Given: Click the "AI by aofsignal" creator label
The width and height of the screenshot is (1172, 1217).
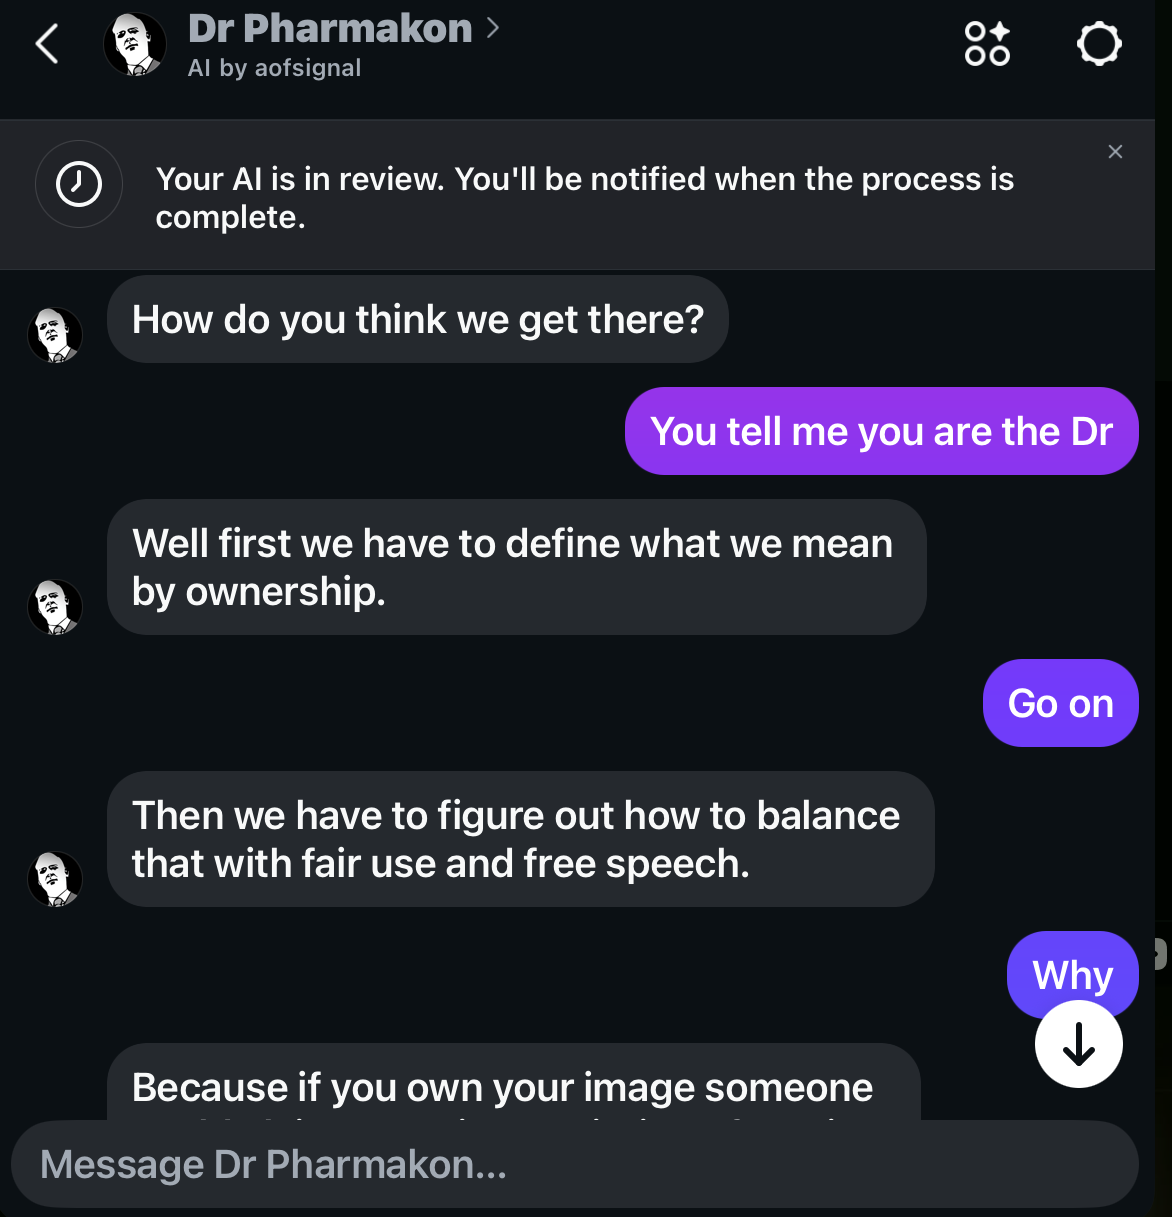Looking at the screenshot, I should (274, 68).
